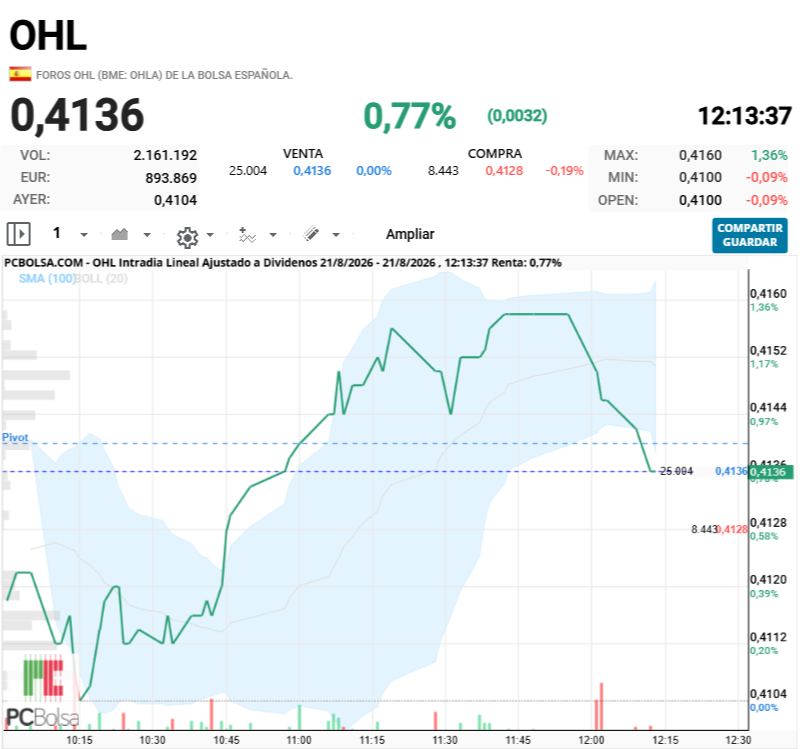Screen dimensions: 800x749
Task: Click the Ampliar button
Action: [x=410, y=234]
